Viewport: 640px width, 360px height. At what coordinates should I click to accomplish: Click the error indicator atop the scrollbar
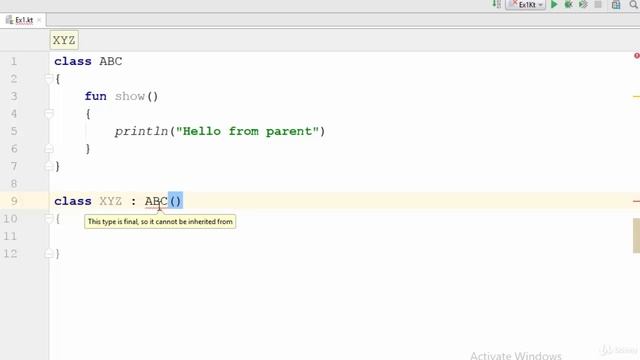click(637, 56)
